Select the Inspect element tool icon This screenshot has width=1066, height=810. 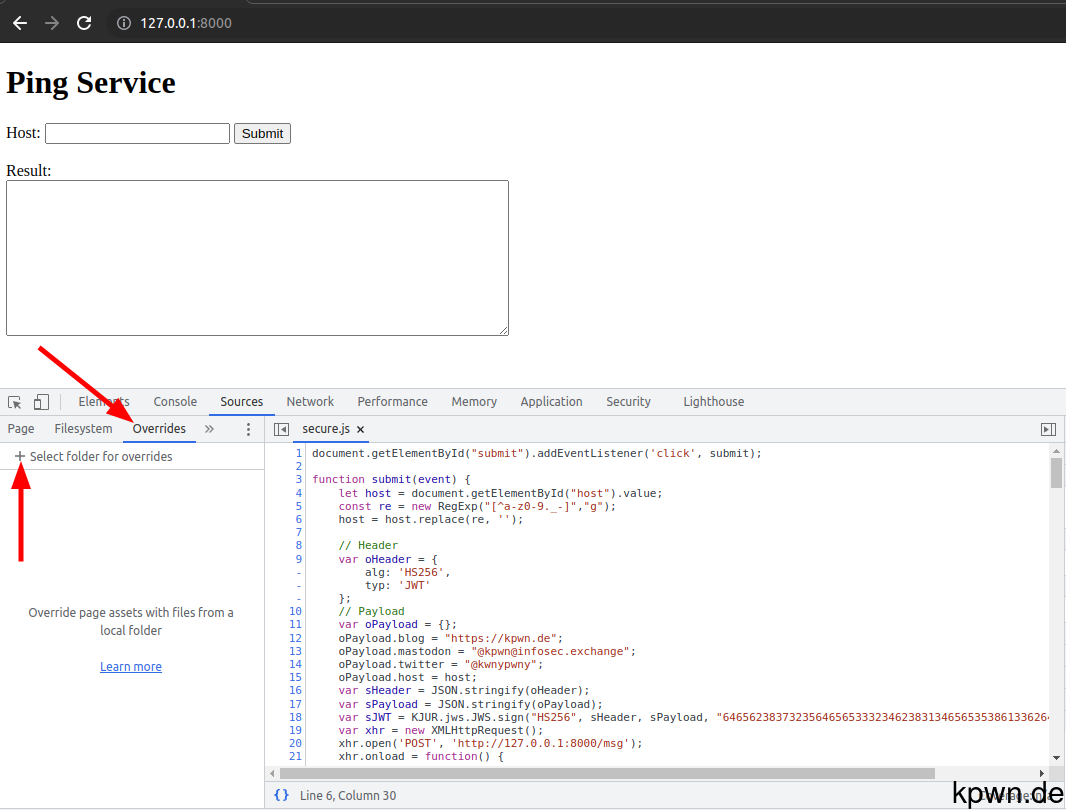click(14, 401)
